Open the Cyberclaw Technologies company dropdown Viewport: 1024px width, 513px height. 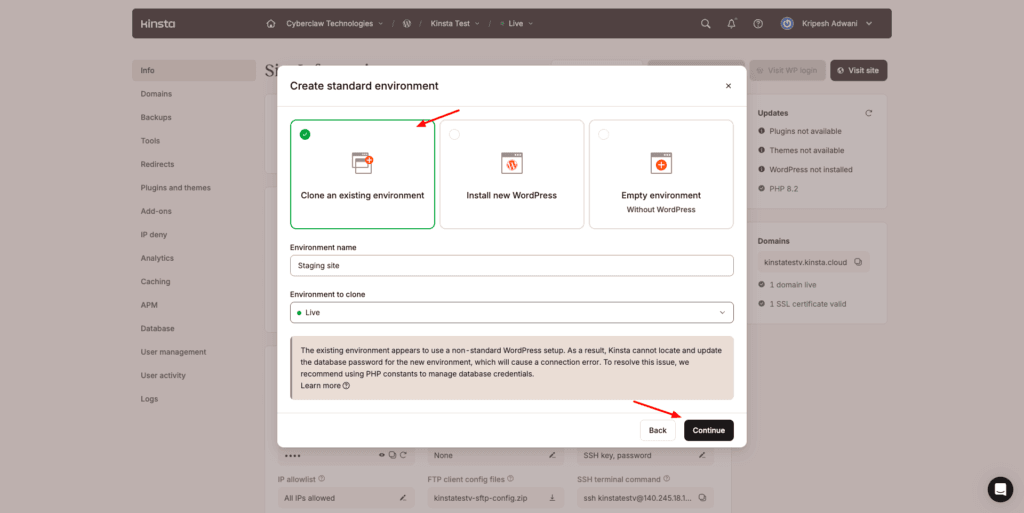pyautogui.click(x=334, y=23)
